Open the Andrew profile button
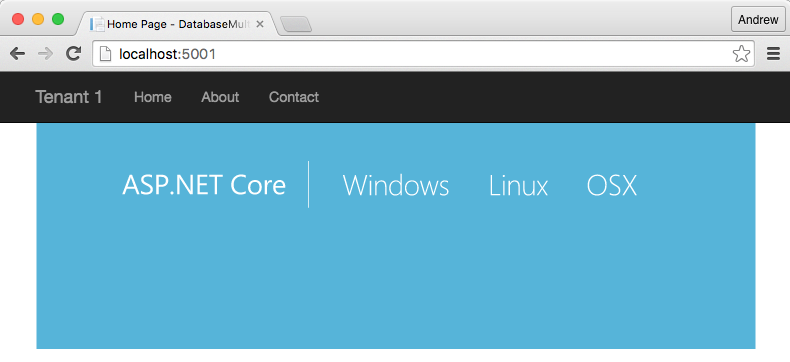This screenshot has height=362, width=790. tap(758, 20)
